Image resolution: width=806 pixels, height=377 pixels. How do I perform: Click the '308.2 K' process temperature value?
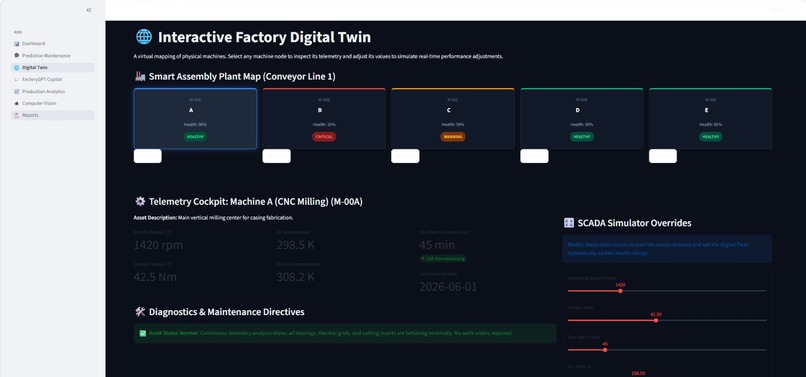point(296,277)
